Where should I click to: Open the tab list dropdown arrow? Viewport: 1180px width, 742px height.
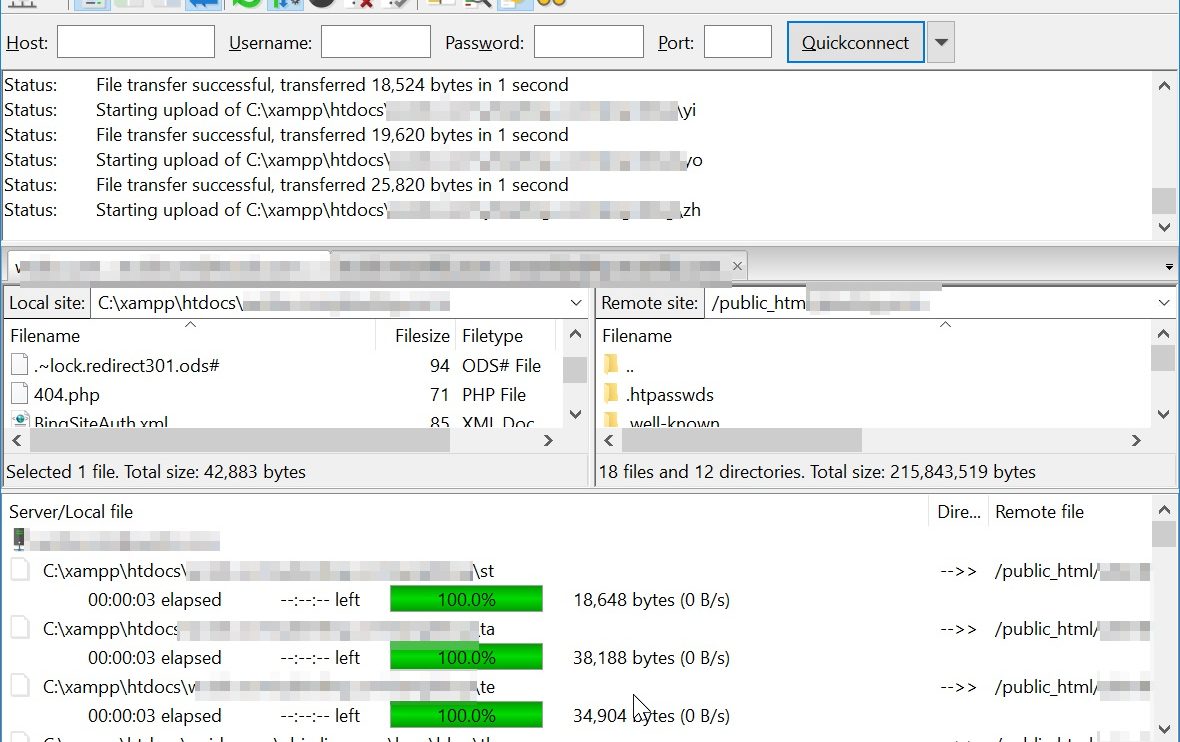(1169, 266)
